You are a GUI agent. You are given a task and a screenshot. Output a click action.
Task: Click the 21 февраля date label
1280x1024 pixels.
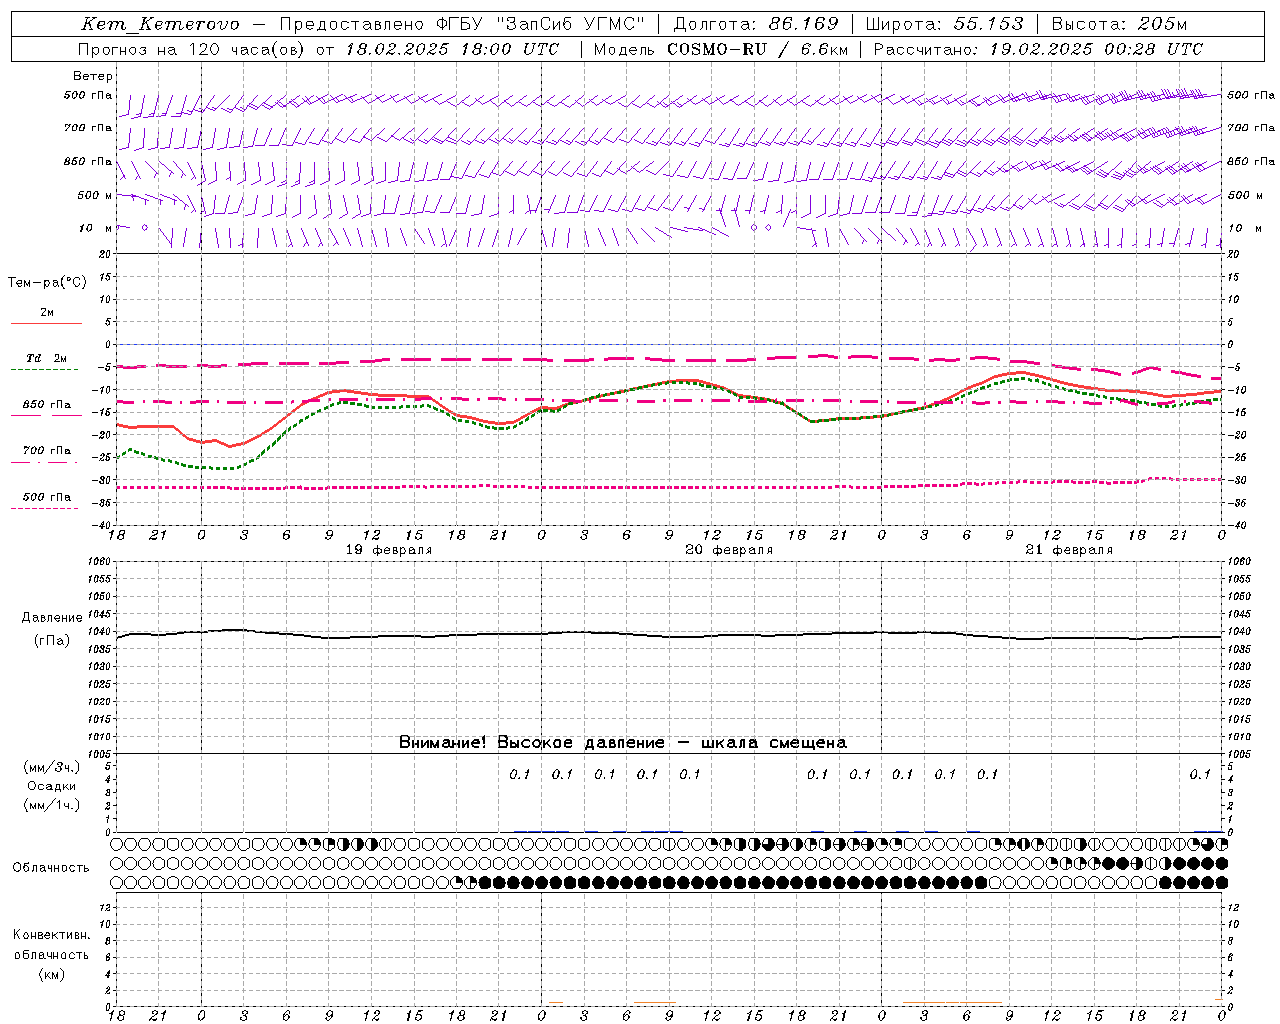1069,550
